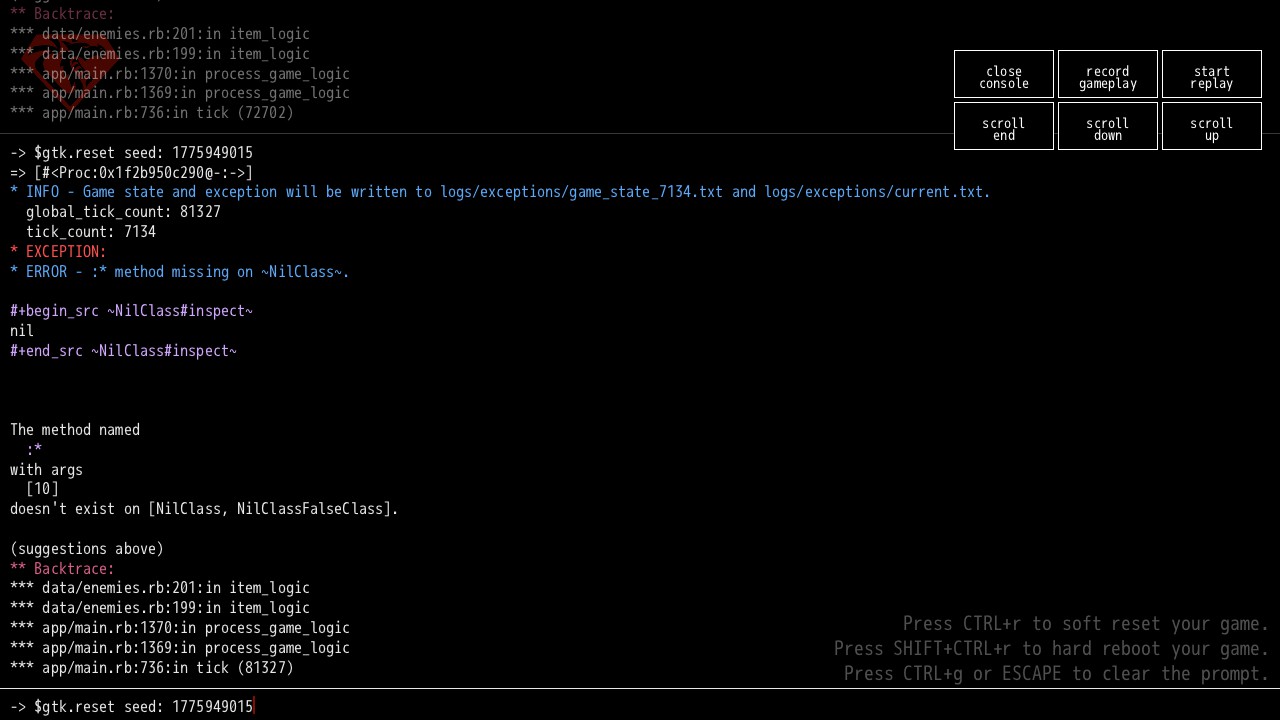Click the backtrace line ending in tick (81327)
Image resolution: width=1280 pixels, height=720 pixels.
pos(152,668)
